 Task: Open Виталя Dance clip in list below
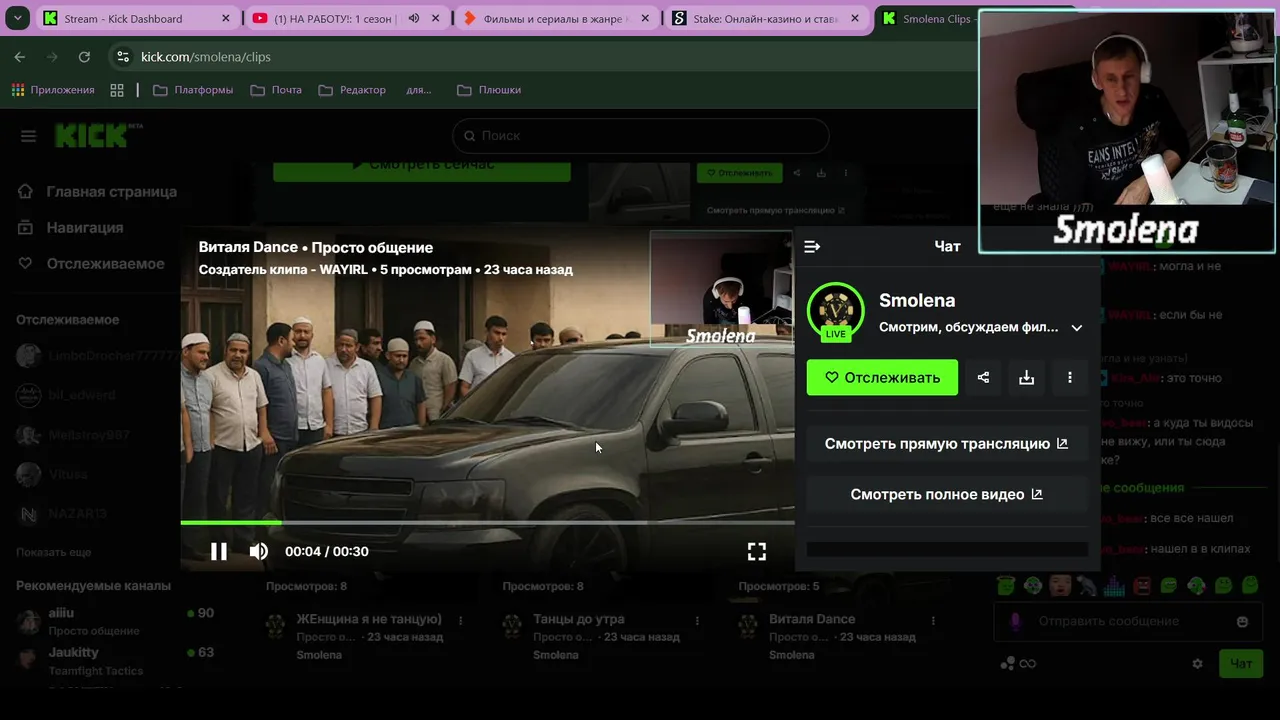coord(812,619)
